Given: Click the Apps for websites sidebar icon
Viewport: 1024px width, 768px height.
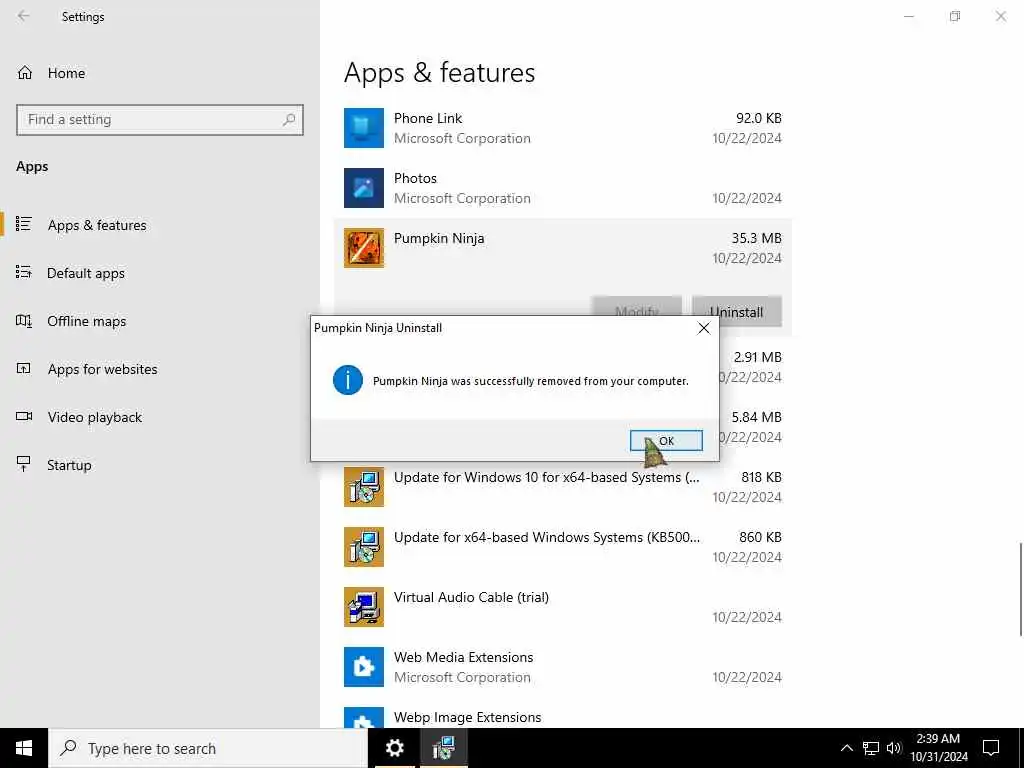Looking at the screenshot, I should point(24,368).
